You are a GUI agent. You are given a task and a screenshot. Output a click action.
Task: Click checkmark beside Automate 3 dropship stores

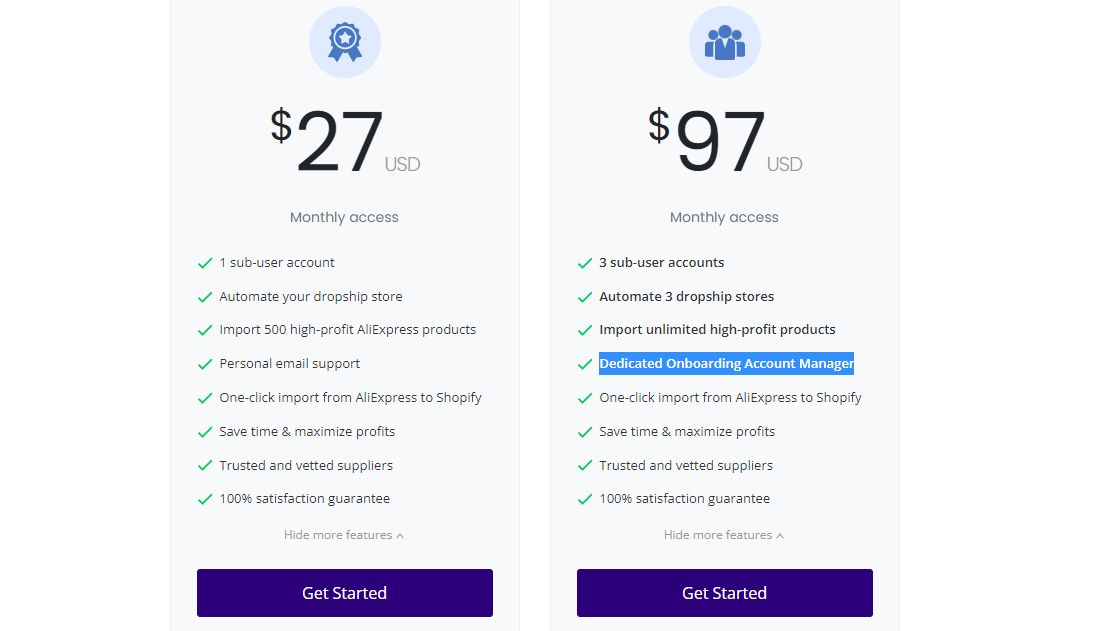point(585,297)
